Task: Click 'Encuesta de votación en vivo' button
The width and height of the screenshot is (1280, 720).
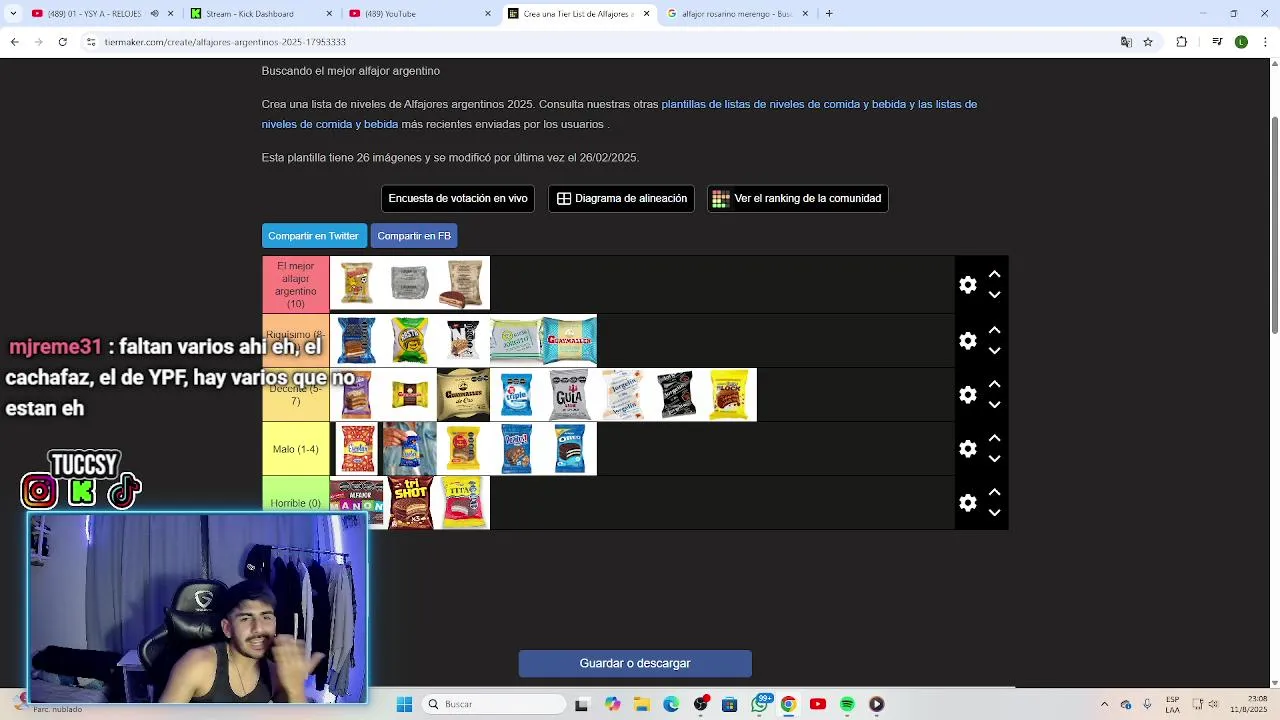Action: [458, 198]
